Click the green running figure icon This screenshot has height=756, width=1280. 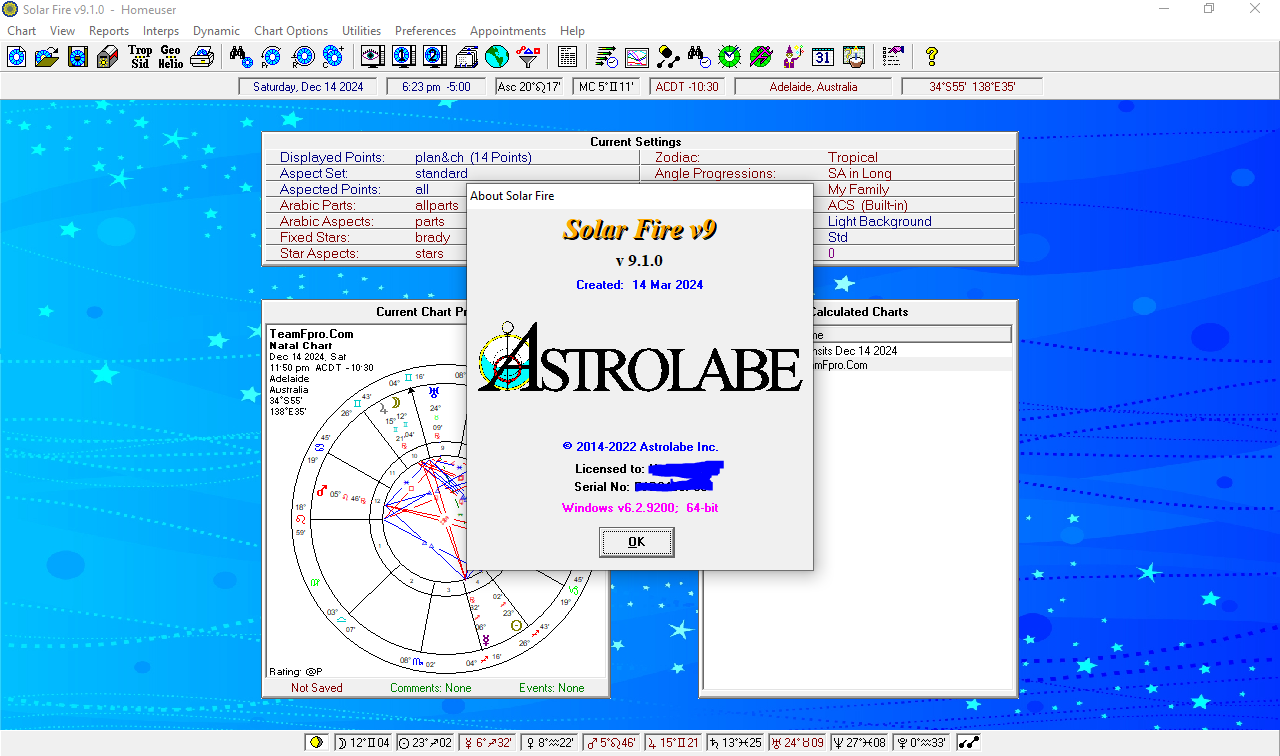click(761, 56)
